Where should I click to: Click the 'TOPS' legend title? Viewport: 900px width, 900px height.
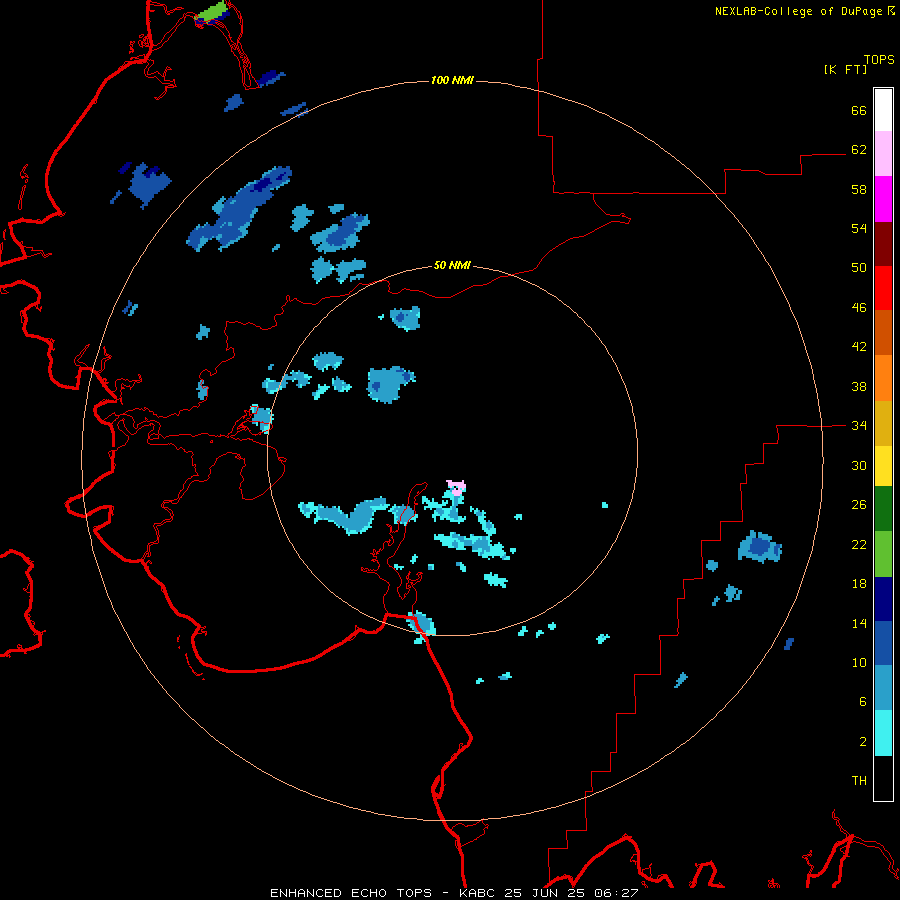[x=879, y=60]
